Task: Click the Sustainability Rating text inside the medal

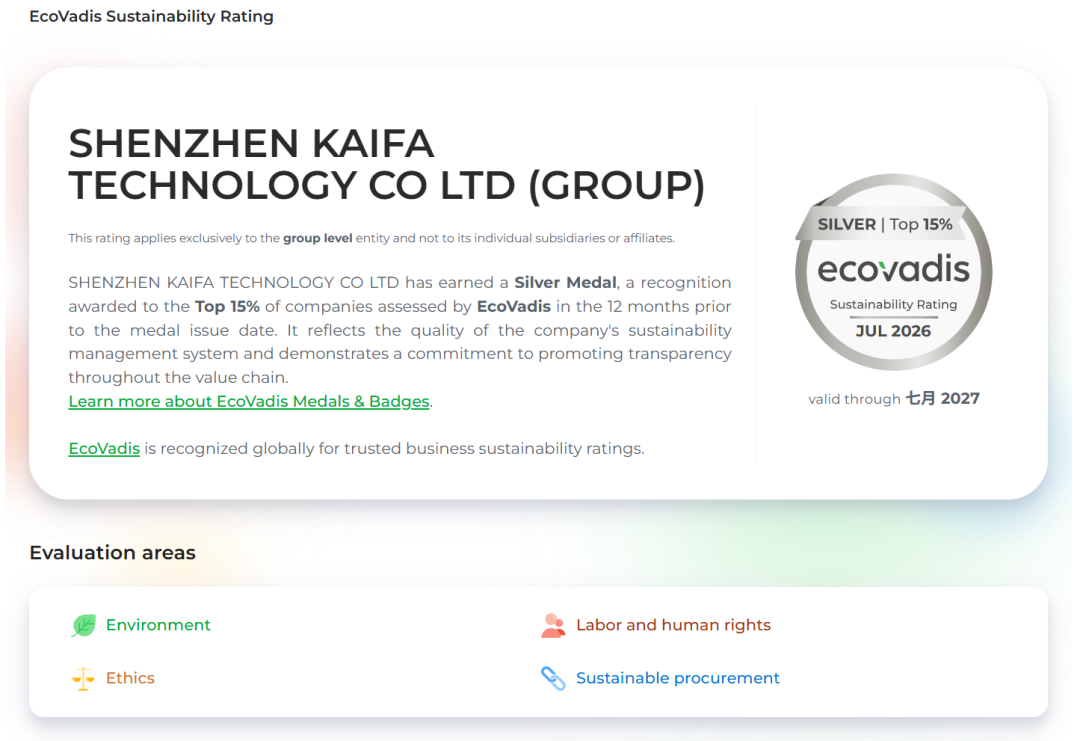Action: [893, 304]
